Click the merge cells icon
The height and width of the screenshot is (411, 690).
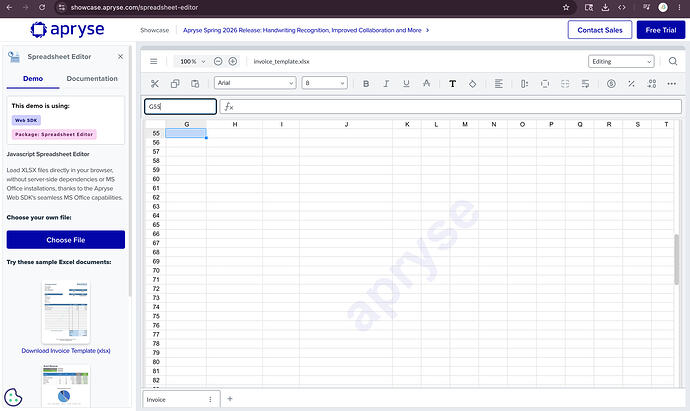[x=565, y=84]
